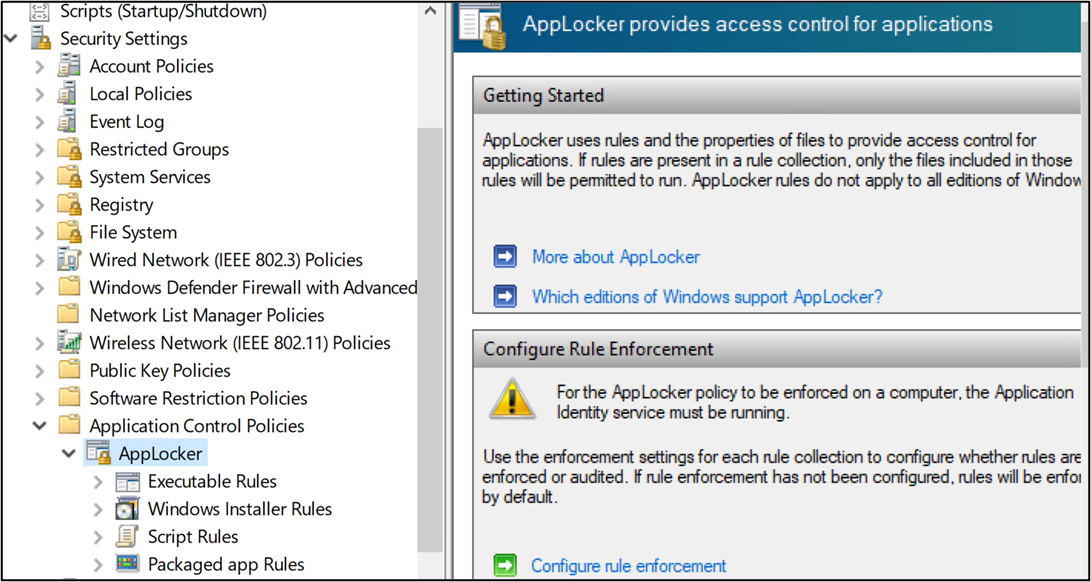1091x582 pixels.
Task: Expand the Account Policies node
Action: tap(40, 66)
